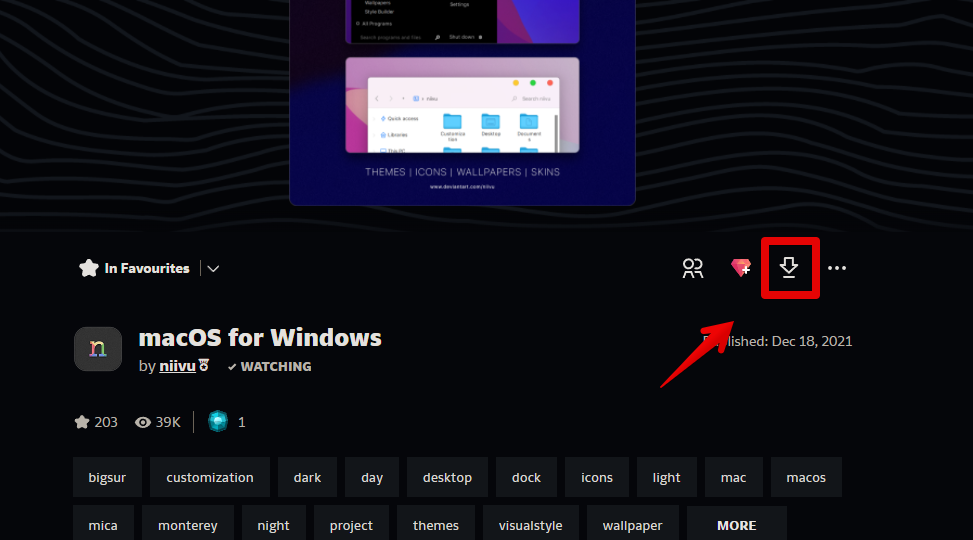The height and width of the screenshot is (540, 973).
Task: Click the macOS for Windows title
Action: tap(260, 338)
